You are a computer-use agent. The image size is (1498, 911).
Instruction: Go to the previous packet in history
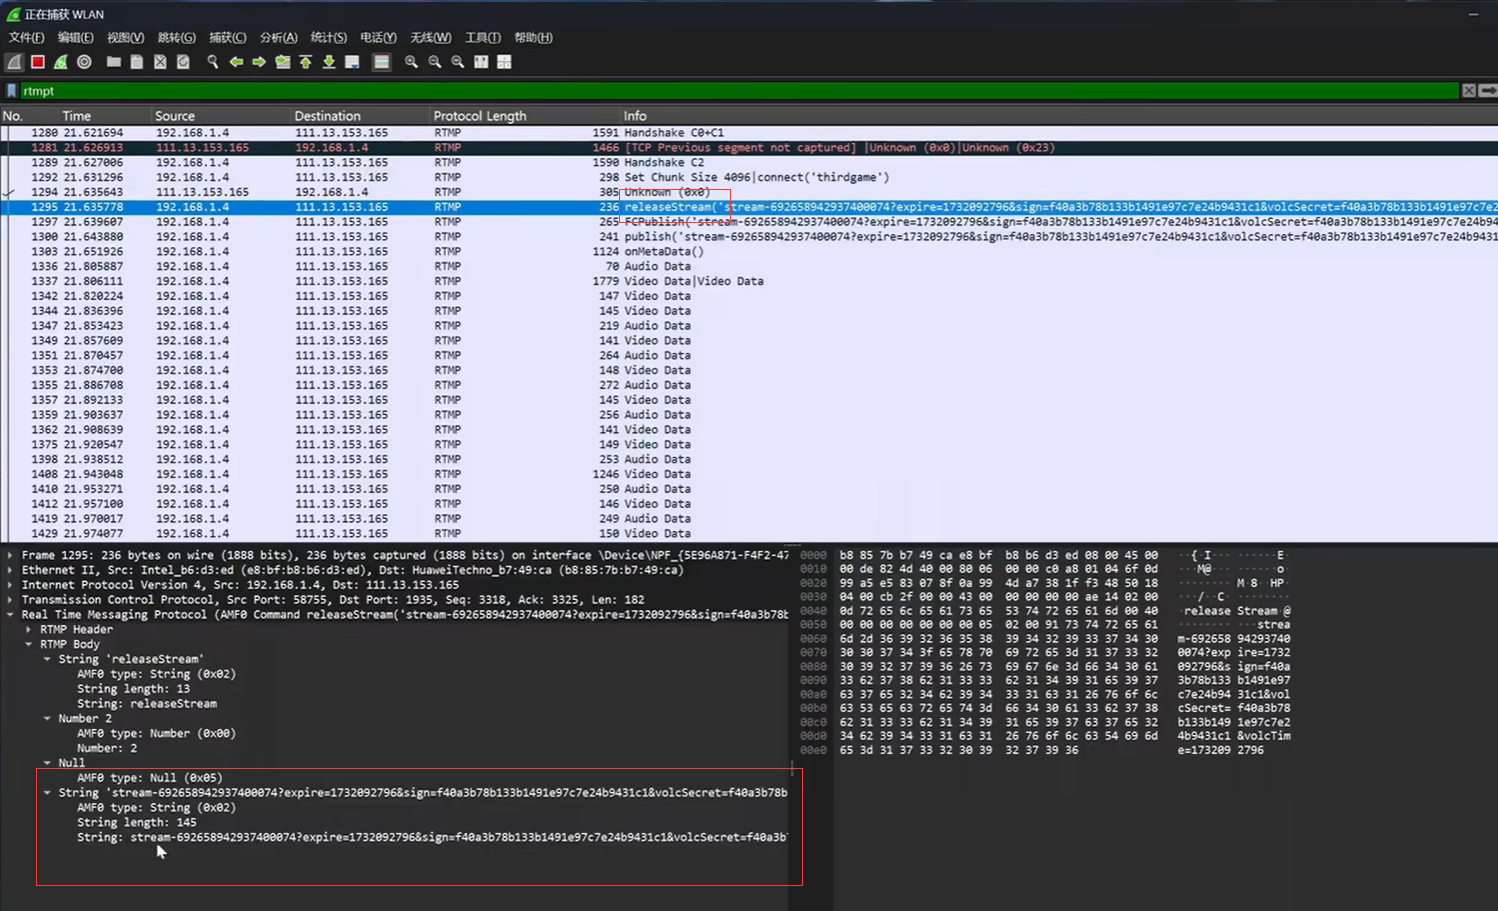pos(236,62)
